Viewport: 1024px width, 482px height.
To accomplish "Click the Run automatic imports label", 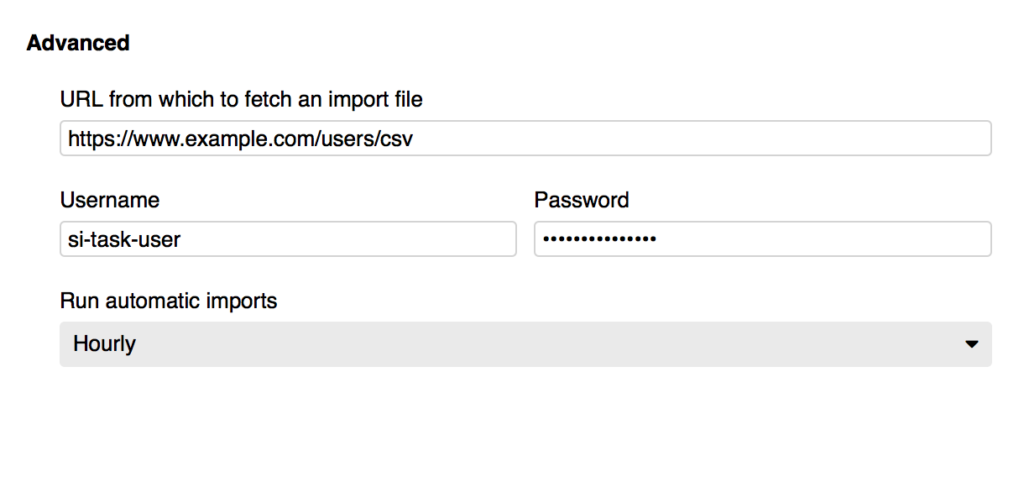I will click(x=168, y=301).
